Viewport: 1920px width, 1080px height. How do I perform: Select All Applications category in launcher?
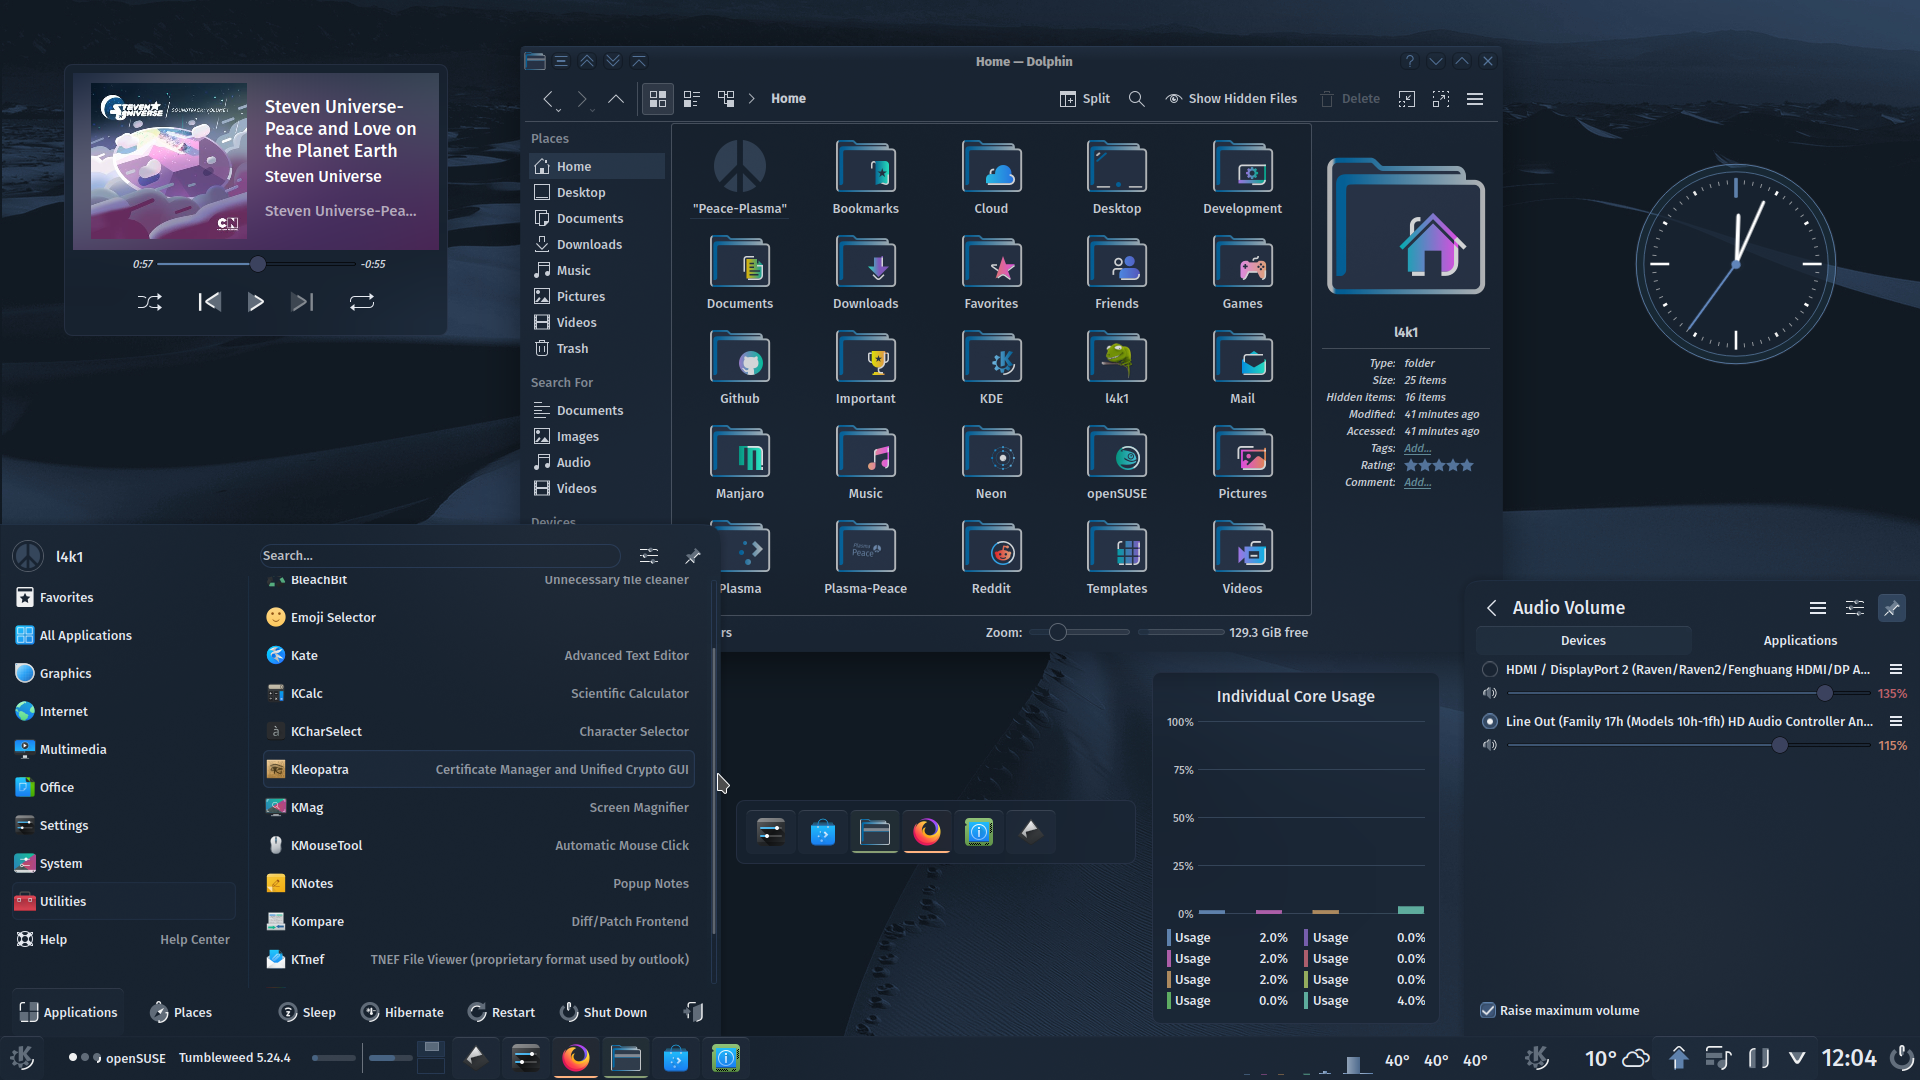click(124, 635)
